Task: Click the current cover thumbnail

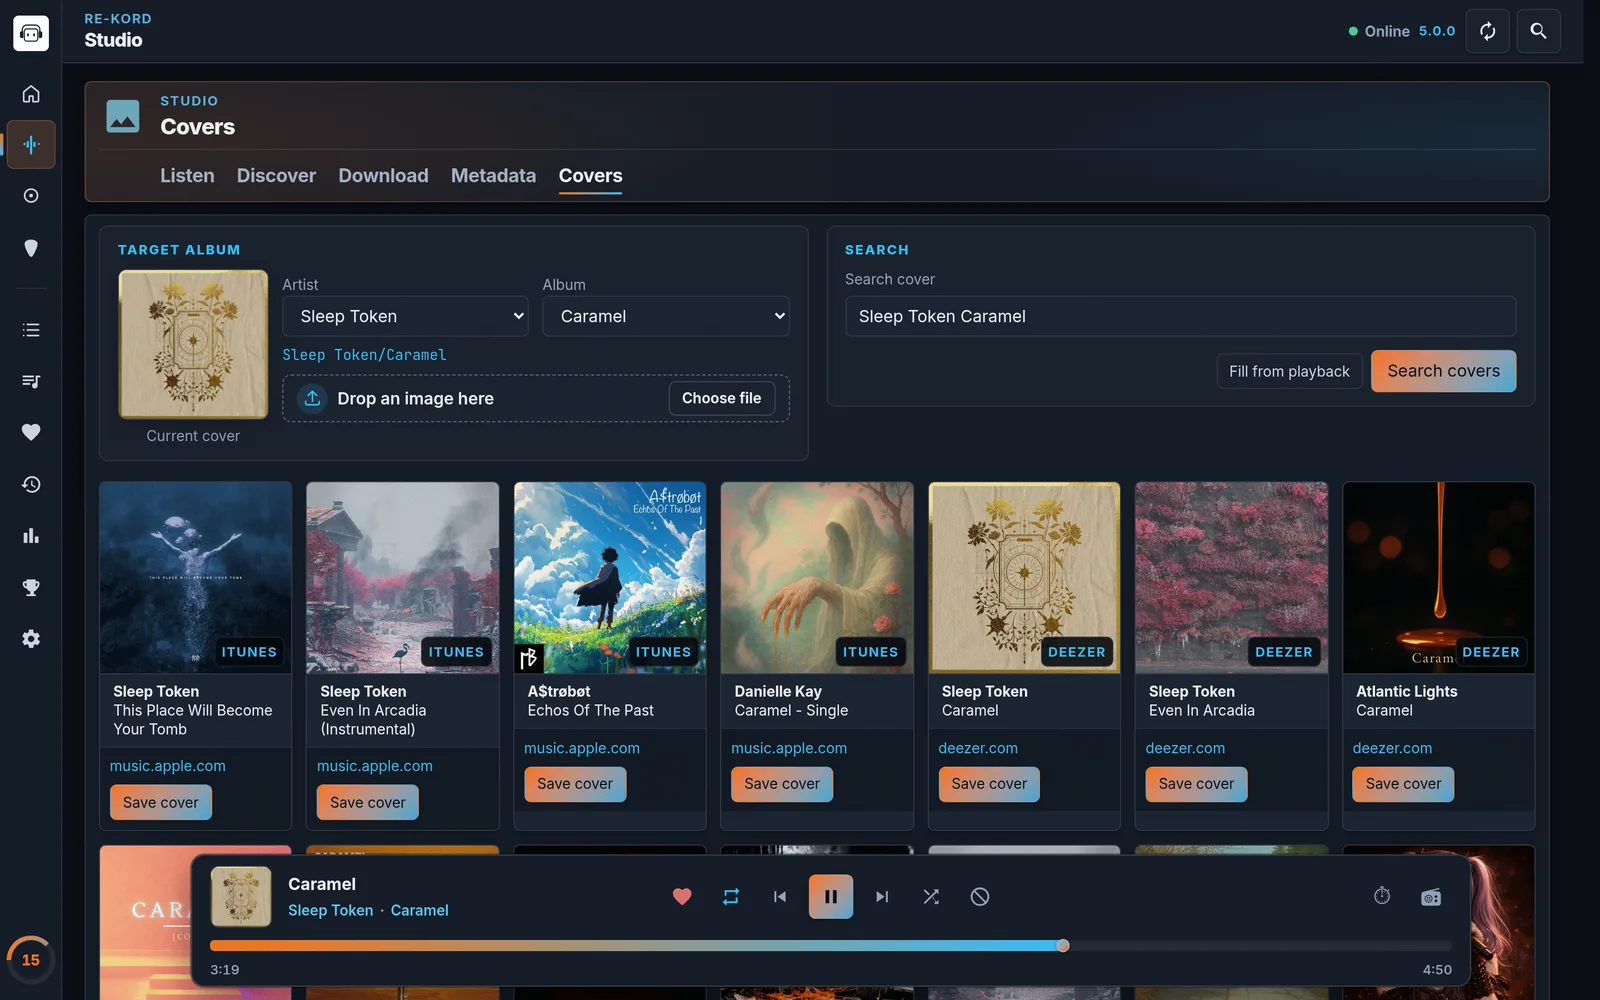Action: [x=193, y=344]
